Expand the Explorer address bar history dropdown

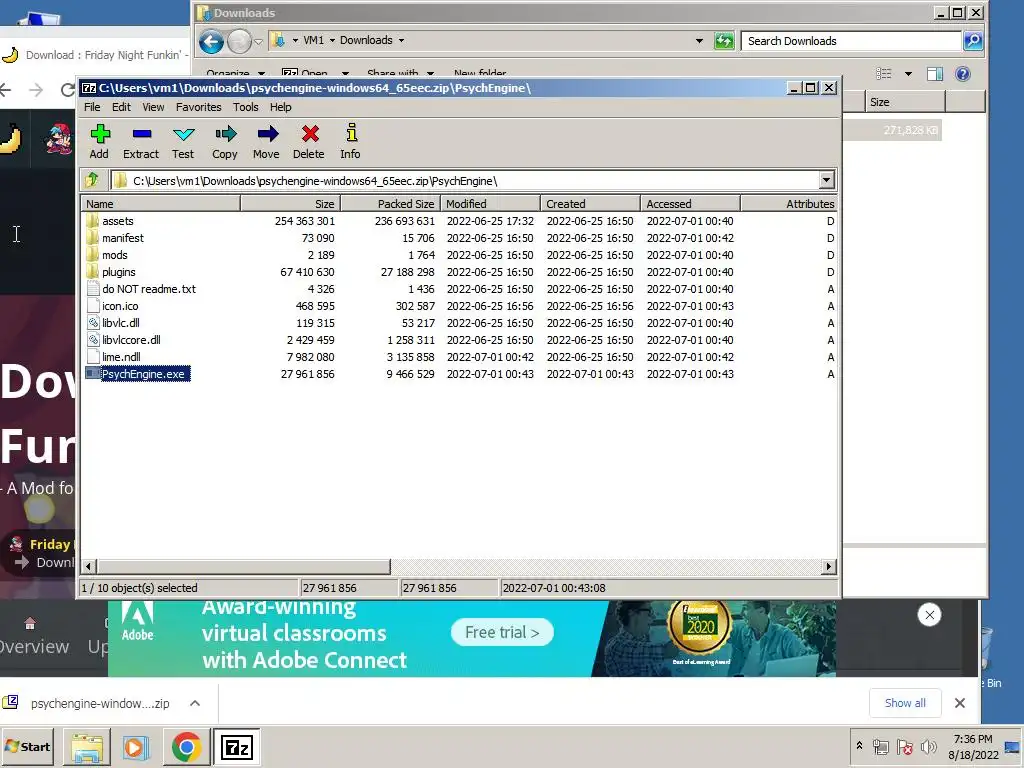pyautogui.click(x=699, y=40)
